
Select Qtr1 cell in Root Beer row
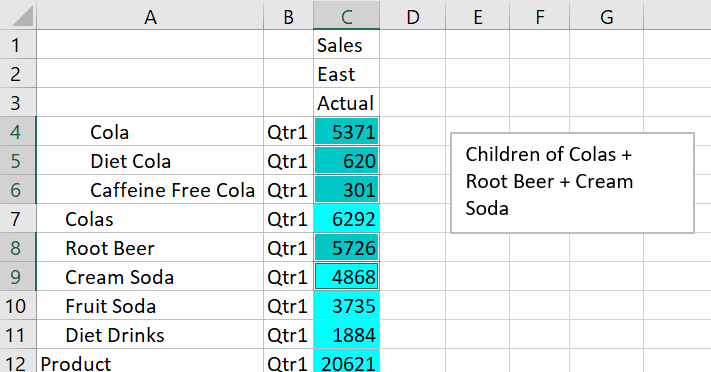point(288,248)
